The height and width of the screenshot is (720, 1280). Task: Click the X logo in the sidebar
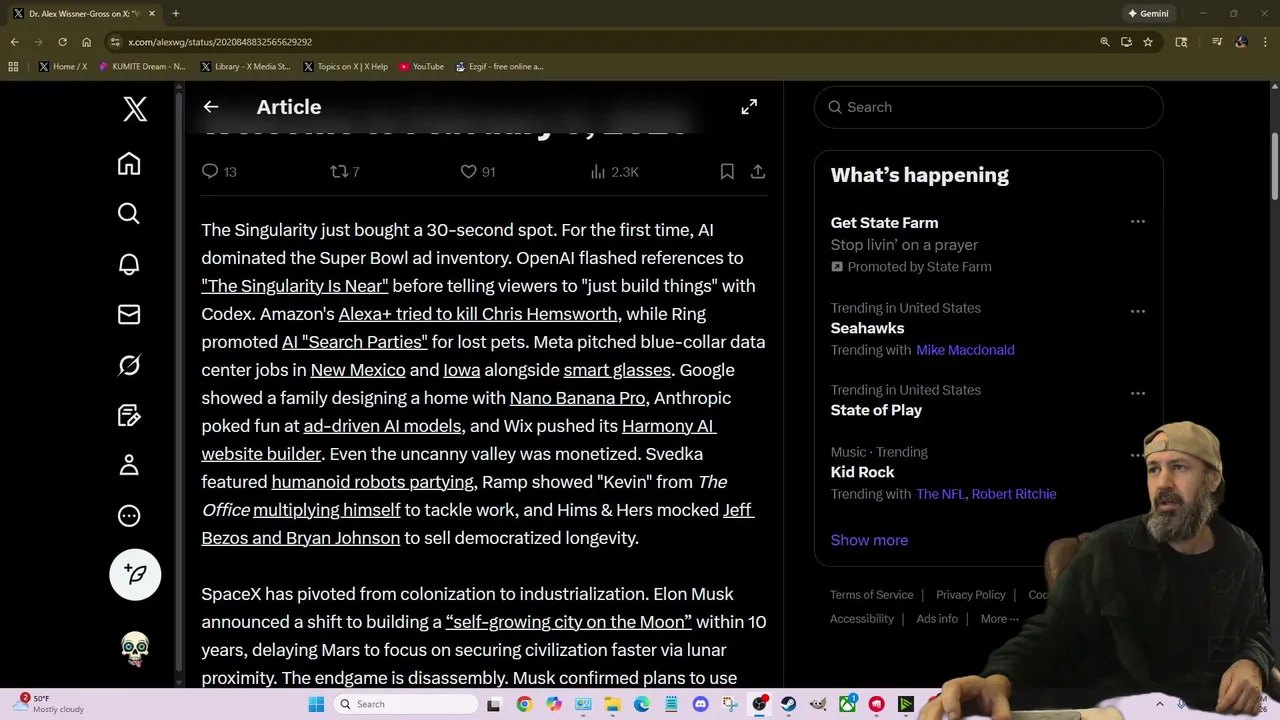coord(135,108)
